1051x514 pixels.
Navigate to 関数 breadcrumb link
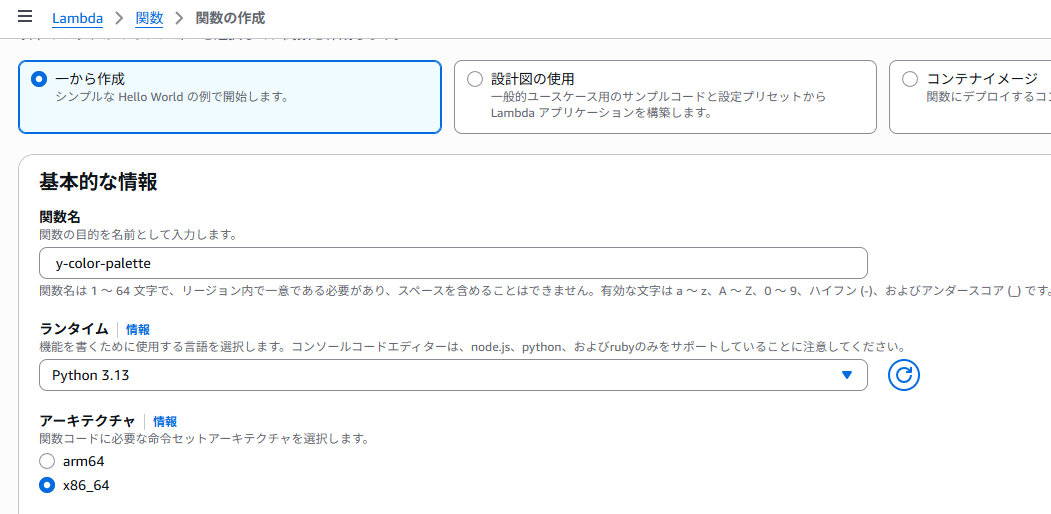point(148,18)
